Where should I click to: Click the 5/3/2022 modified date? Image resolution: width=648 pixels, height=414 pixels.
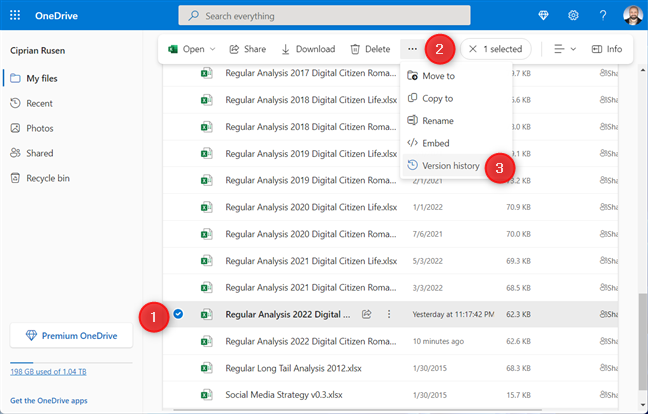pos(428,261)
